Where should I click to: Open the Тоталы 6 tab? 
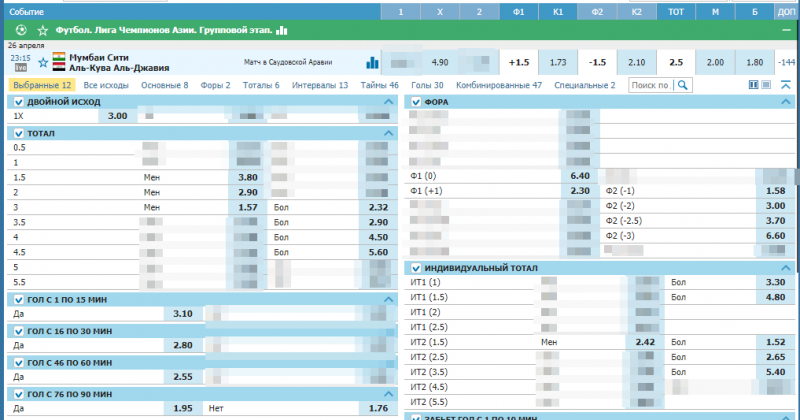tap(261, 86)
